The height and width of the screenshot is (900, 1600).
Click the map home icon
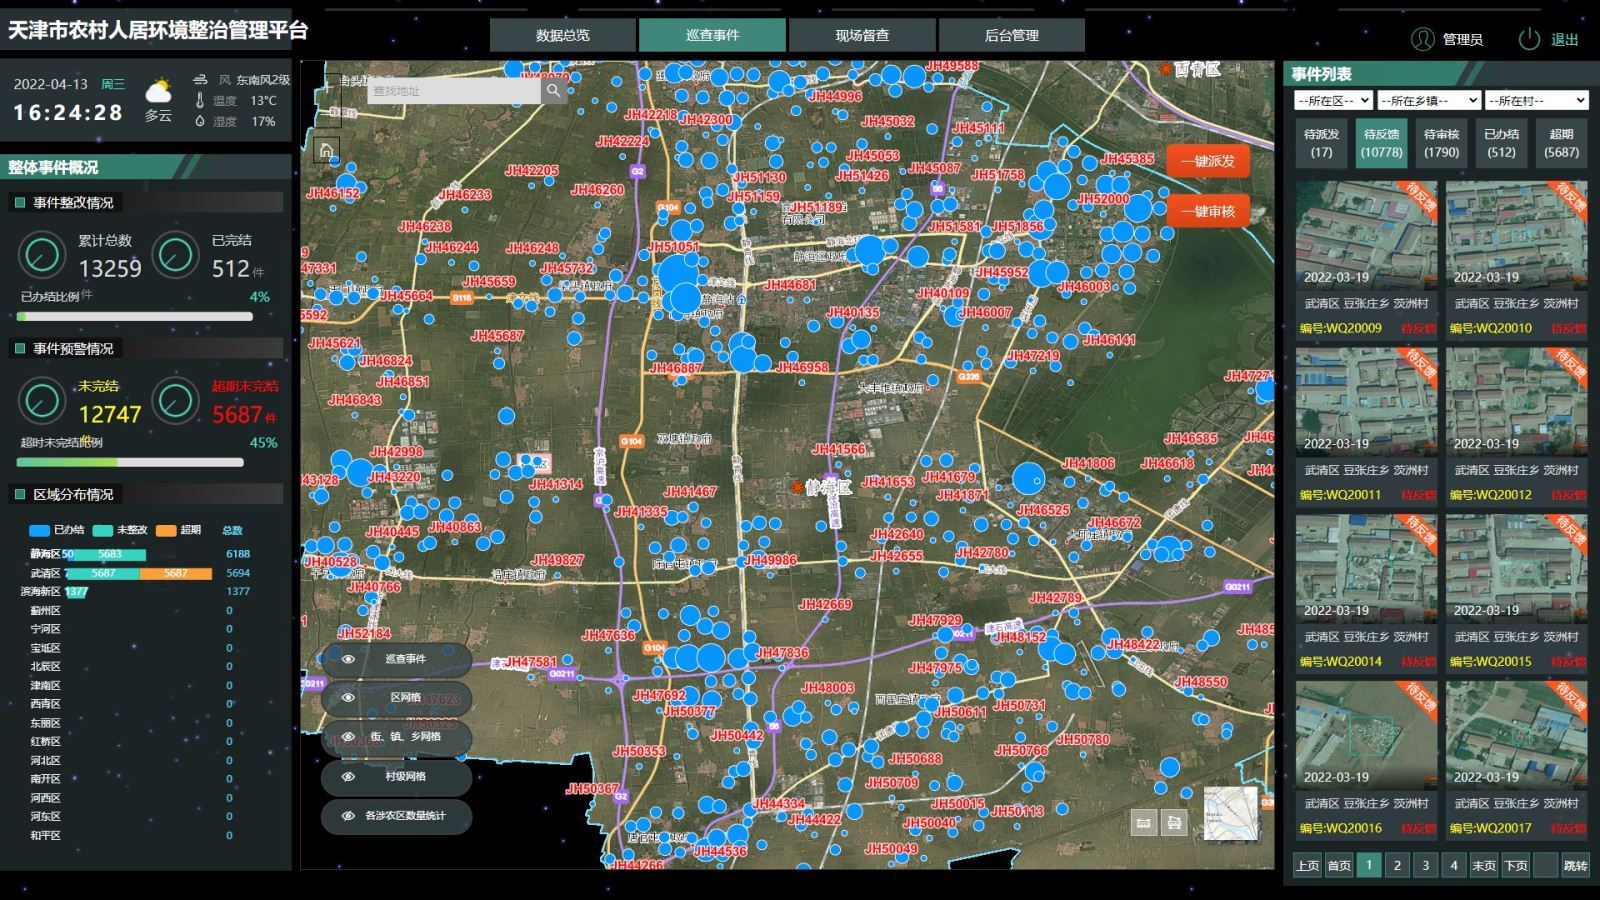326,151
